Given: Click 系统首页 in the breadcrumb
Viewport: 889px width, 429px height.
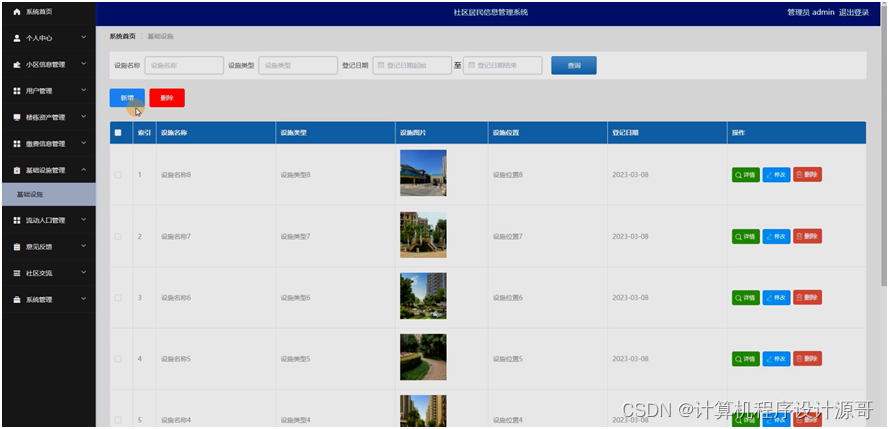Looking at the screenshot, I should pos(122,36).
